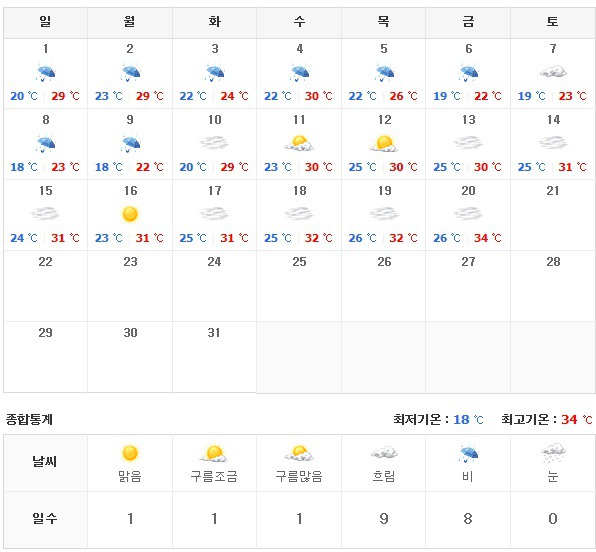
Task: Click the 일수 row header in statistics
Action: click(45, 519)
